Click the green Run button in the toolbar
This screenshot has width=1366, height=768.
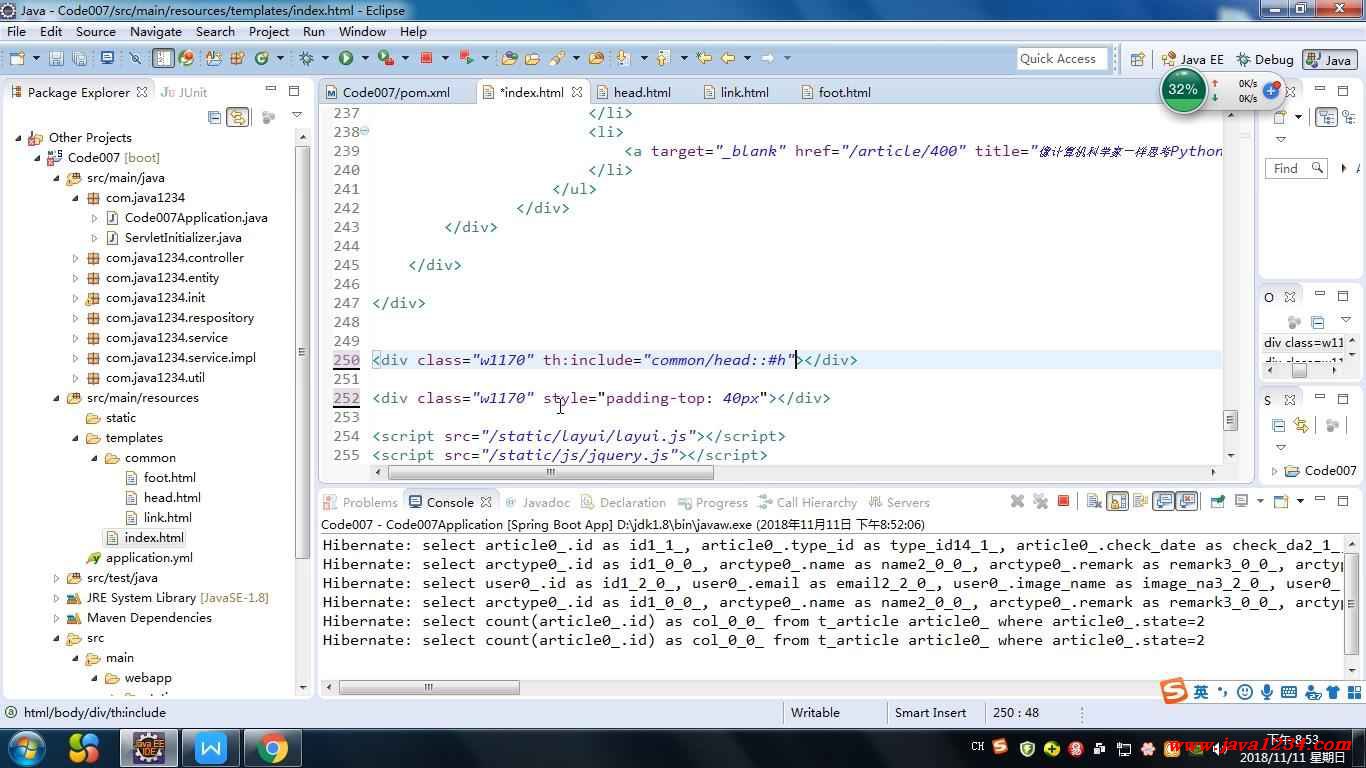(346, 58)
